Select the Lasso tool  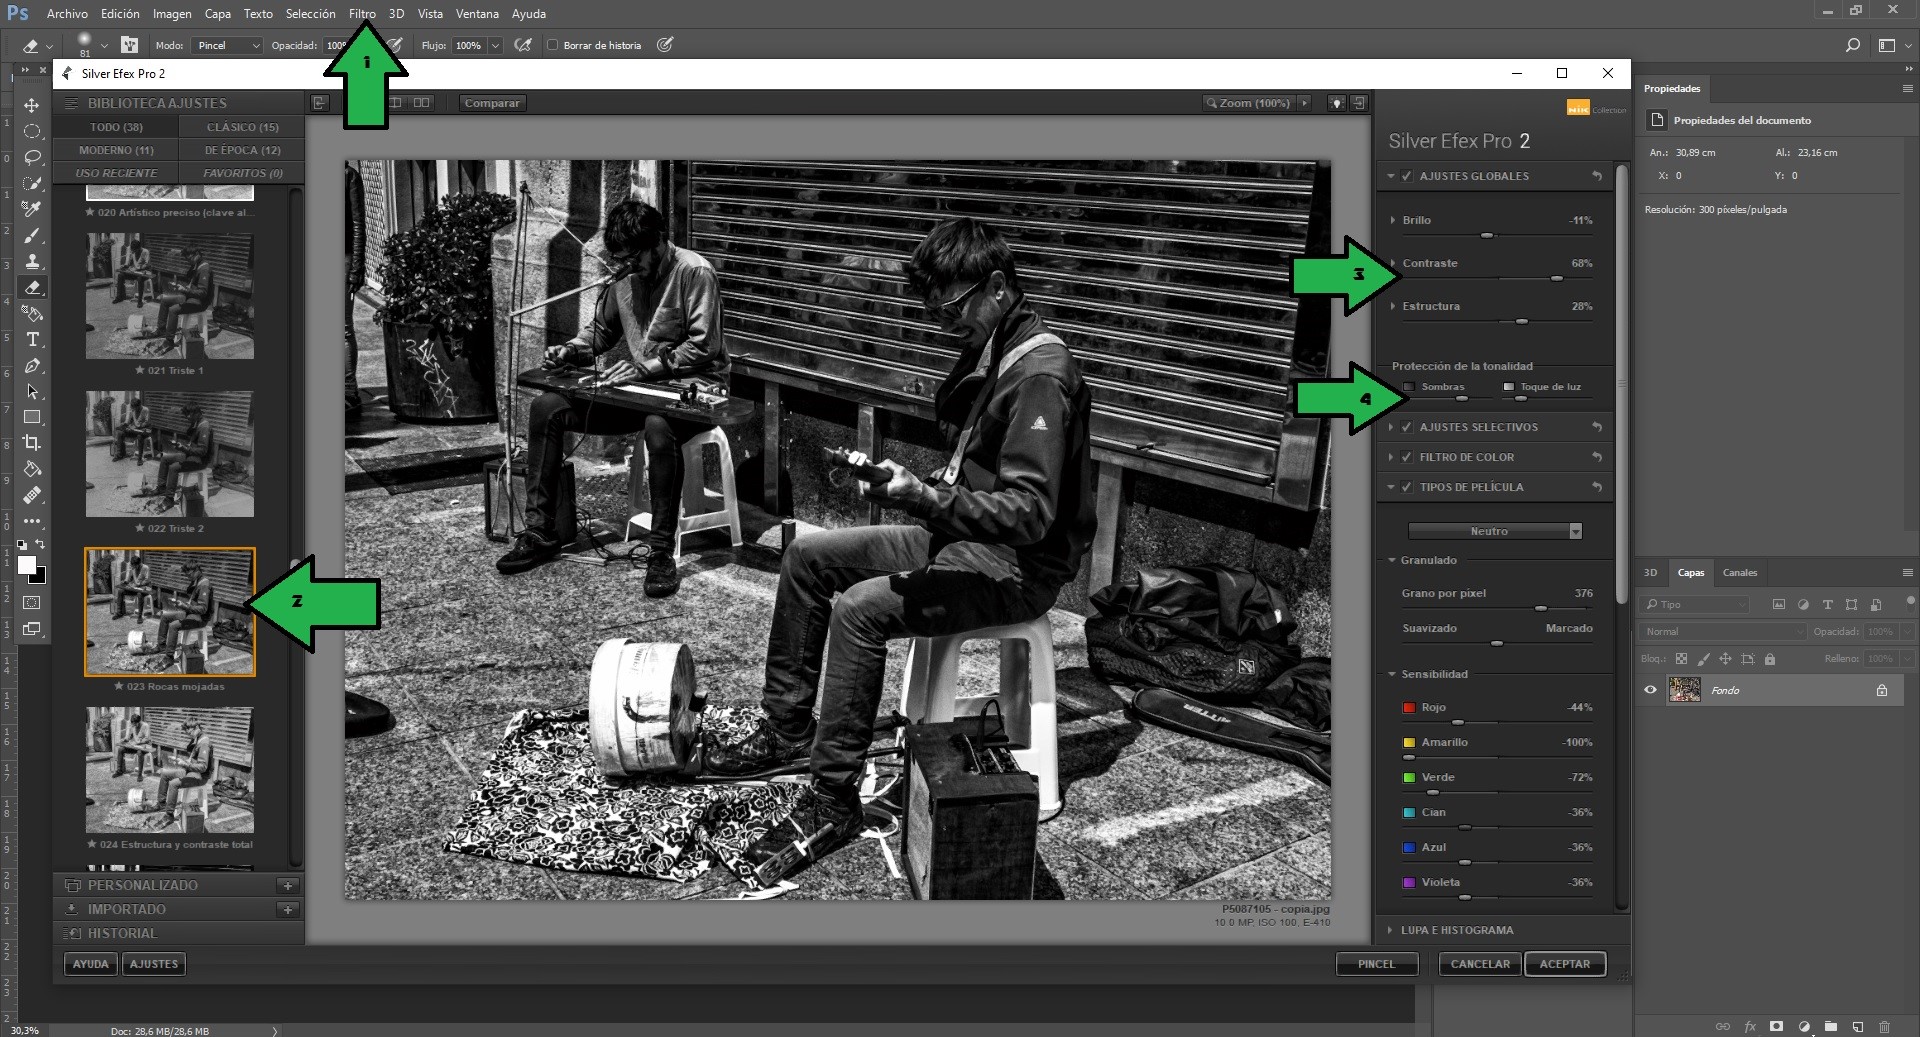(x=32, y=157)
